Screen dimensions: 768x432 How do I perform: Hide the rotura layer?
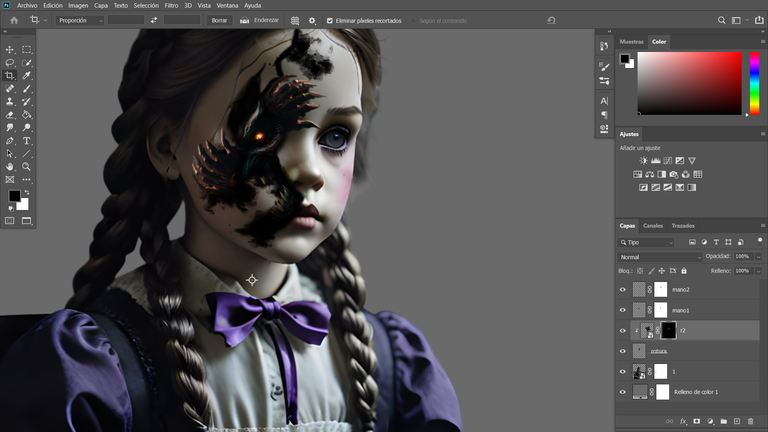623,351
